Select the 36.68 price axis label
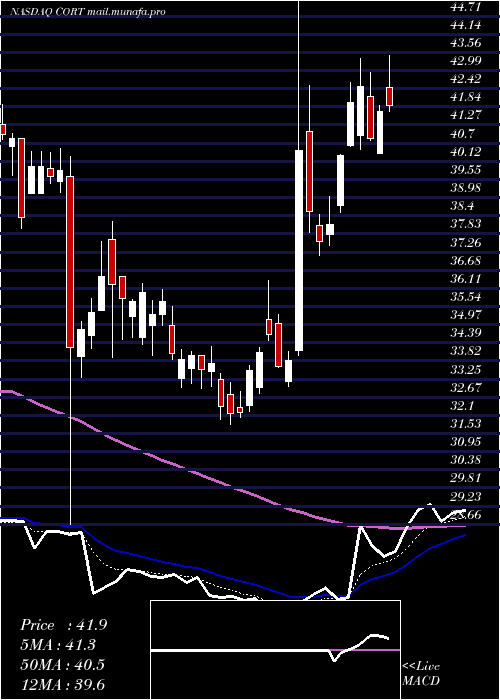The image size is (500, 700). point(466,261)
